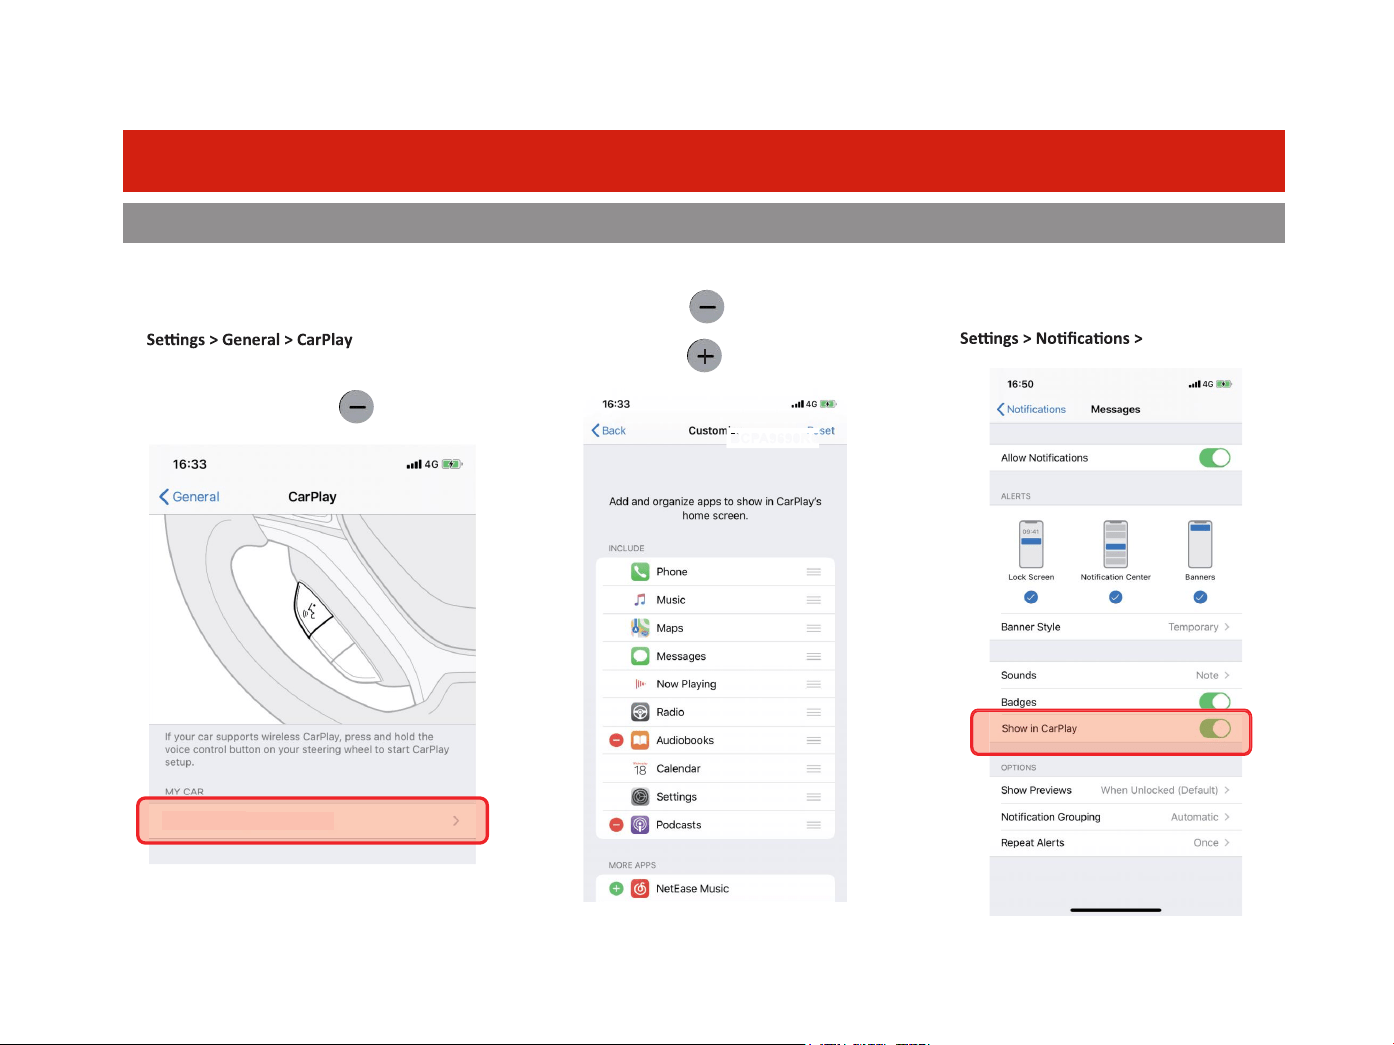The height and width of the screenshot is (1045, 1394).
Task: Tap the Maps app icon
Action: point(640,628)
